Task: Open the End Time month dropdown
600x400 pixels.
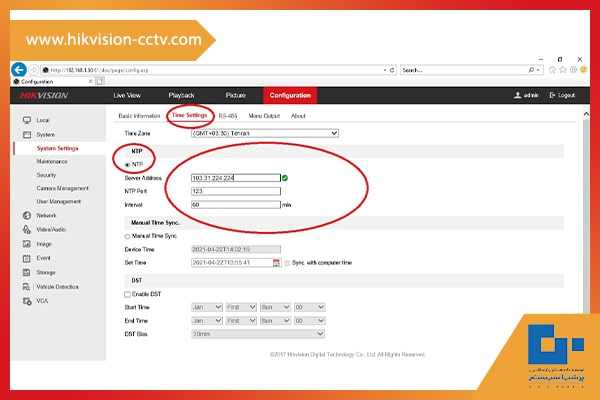Action: [x=207, y=321]
